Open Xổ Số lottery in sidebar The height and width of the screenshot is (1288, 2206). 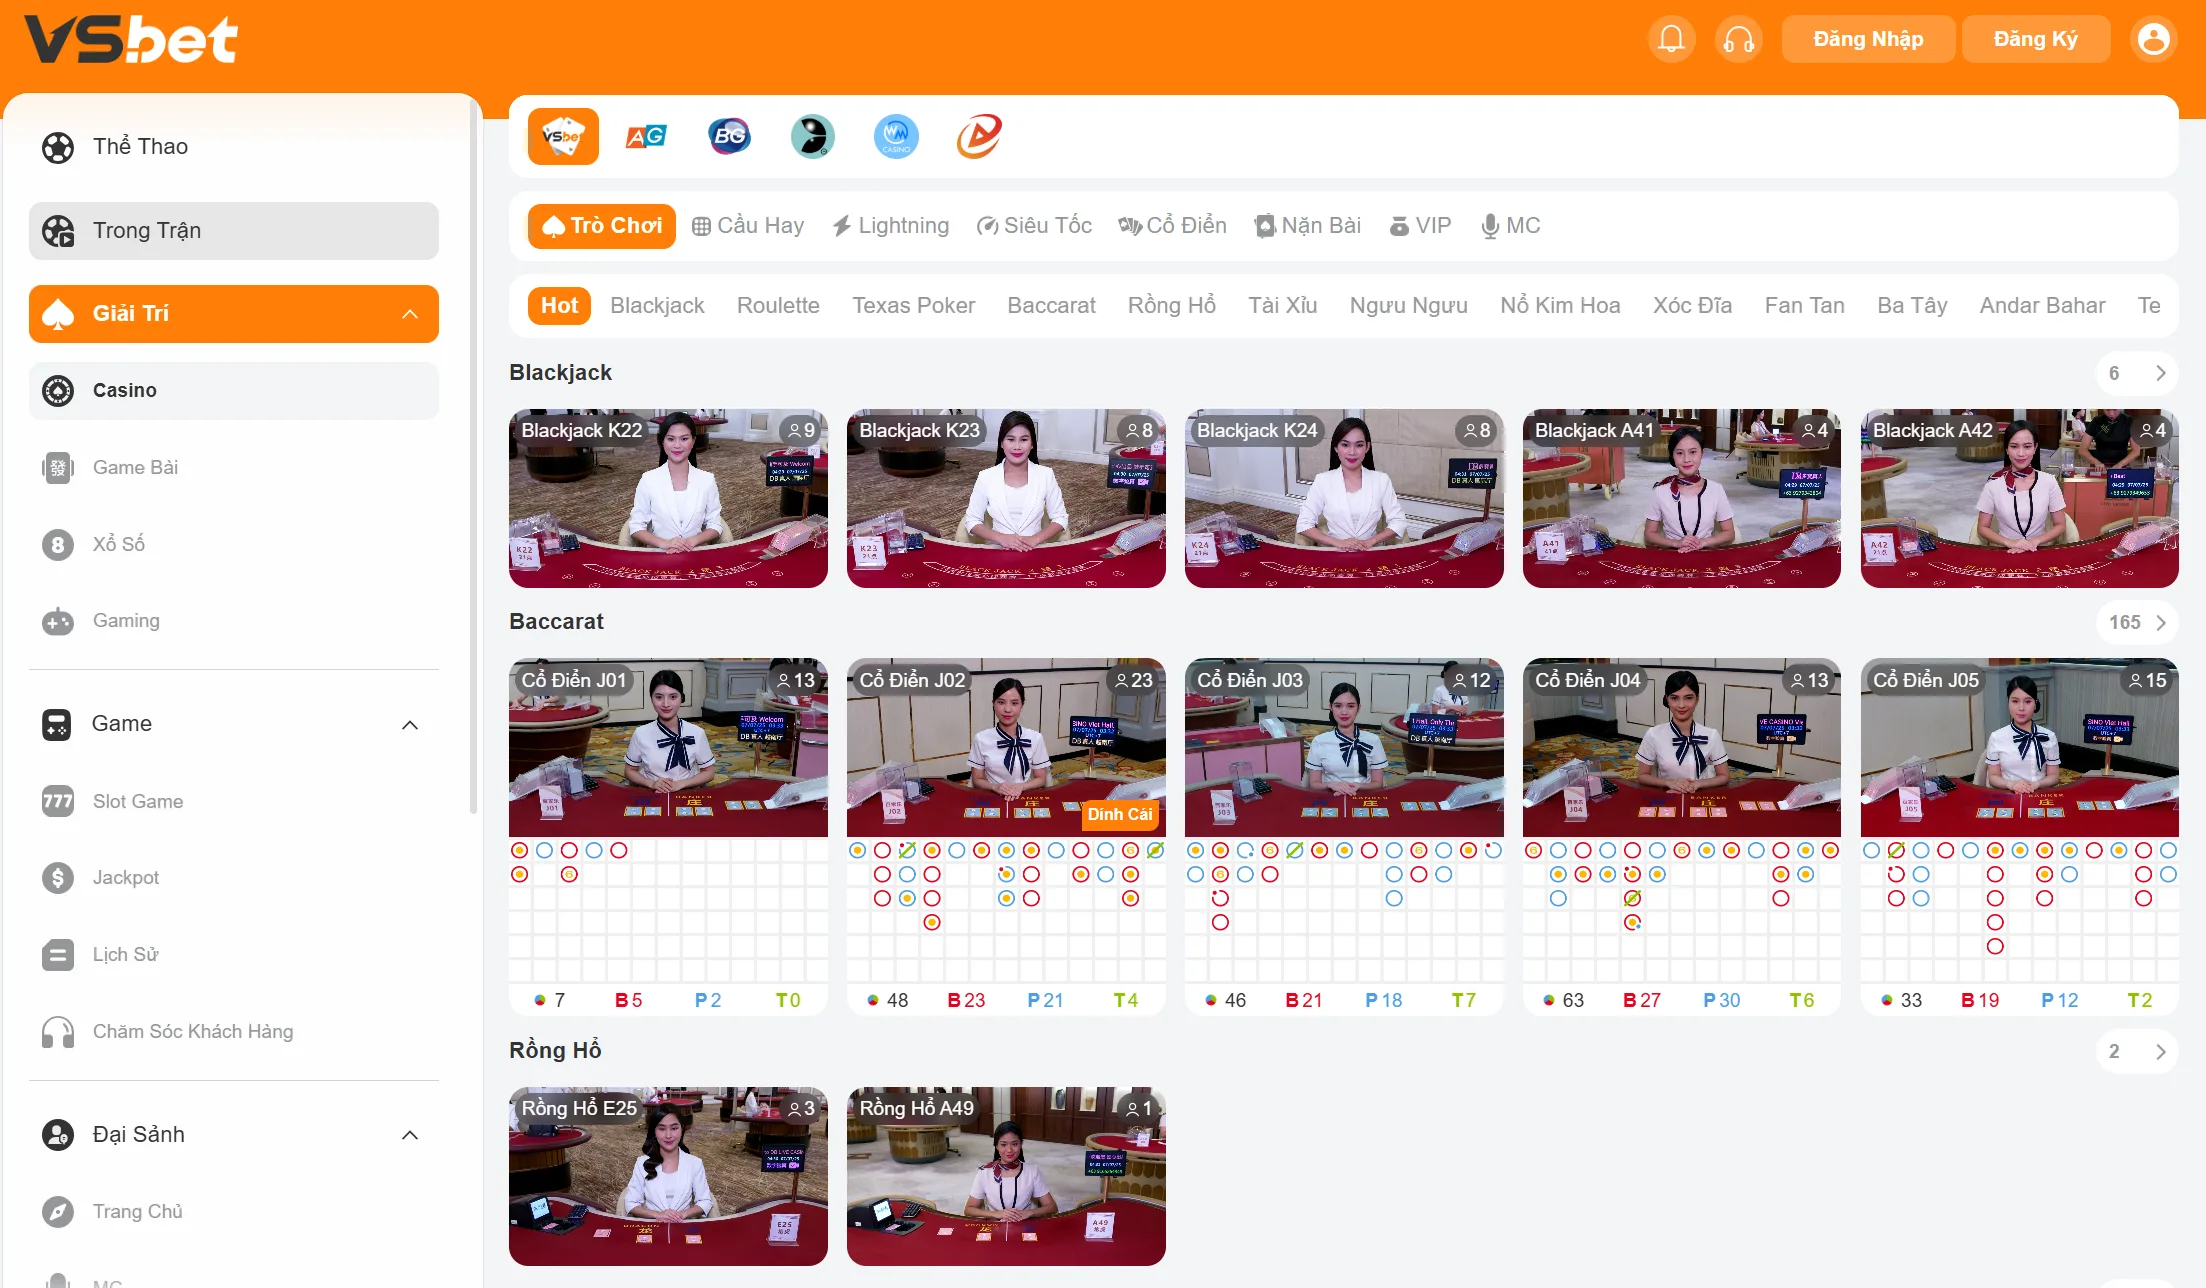(x=234, y=544)
